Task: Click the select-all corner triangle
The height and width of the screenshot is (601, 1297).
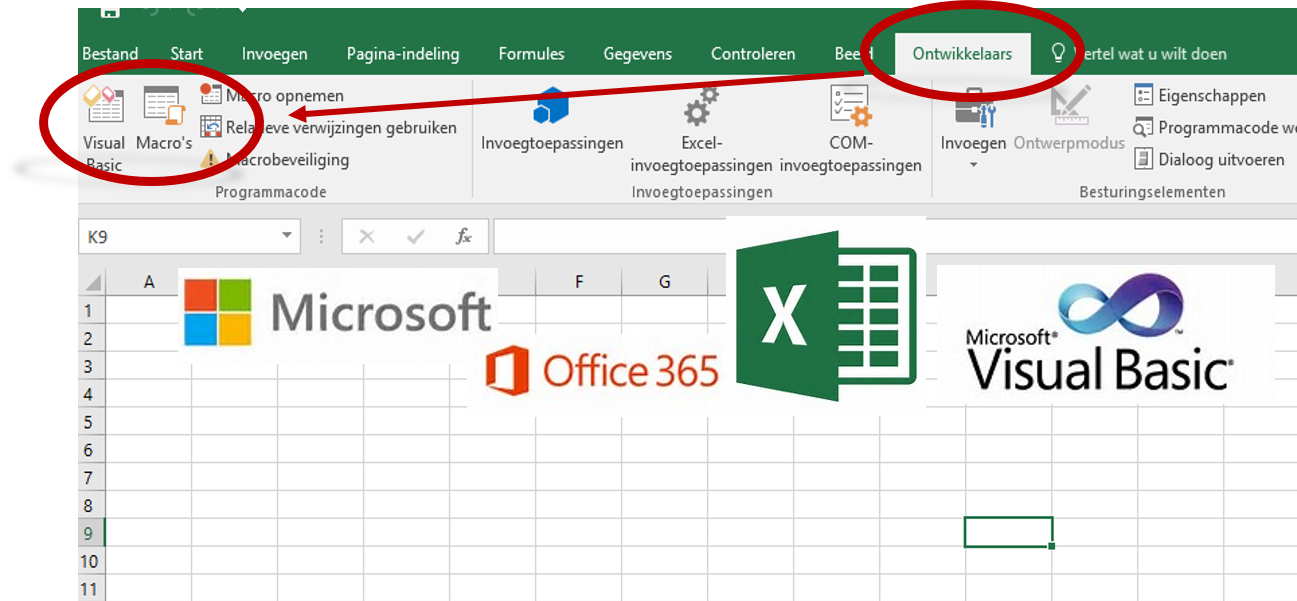Action: [x=92, y=282]
